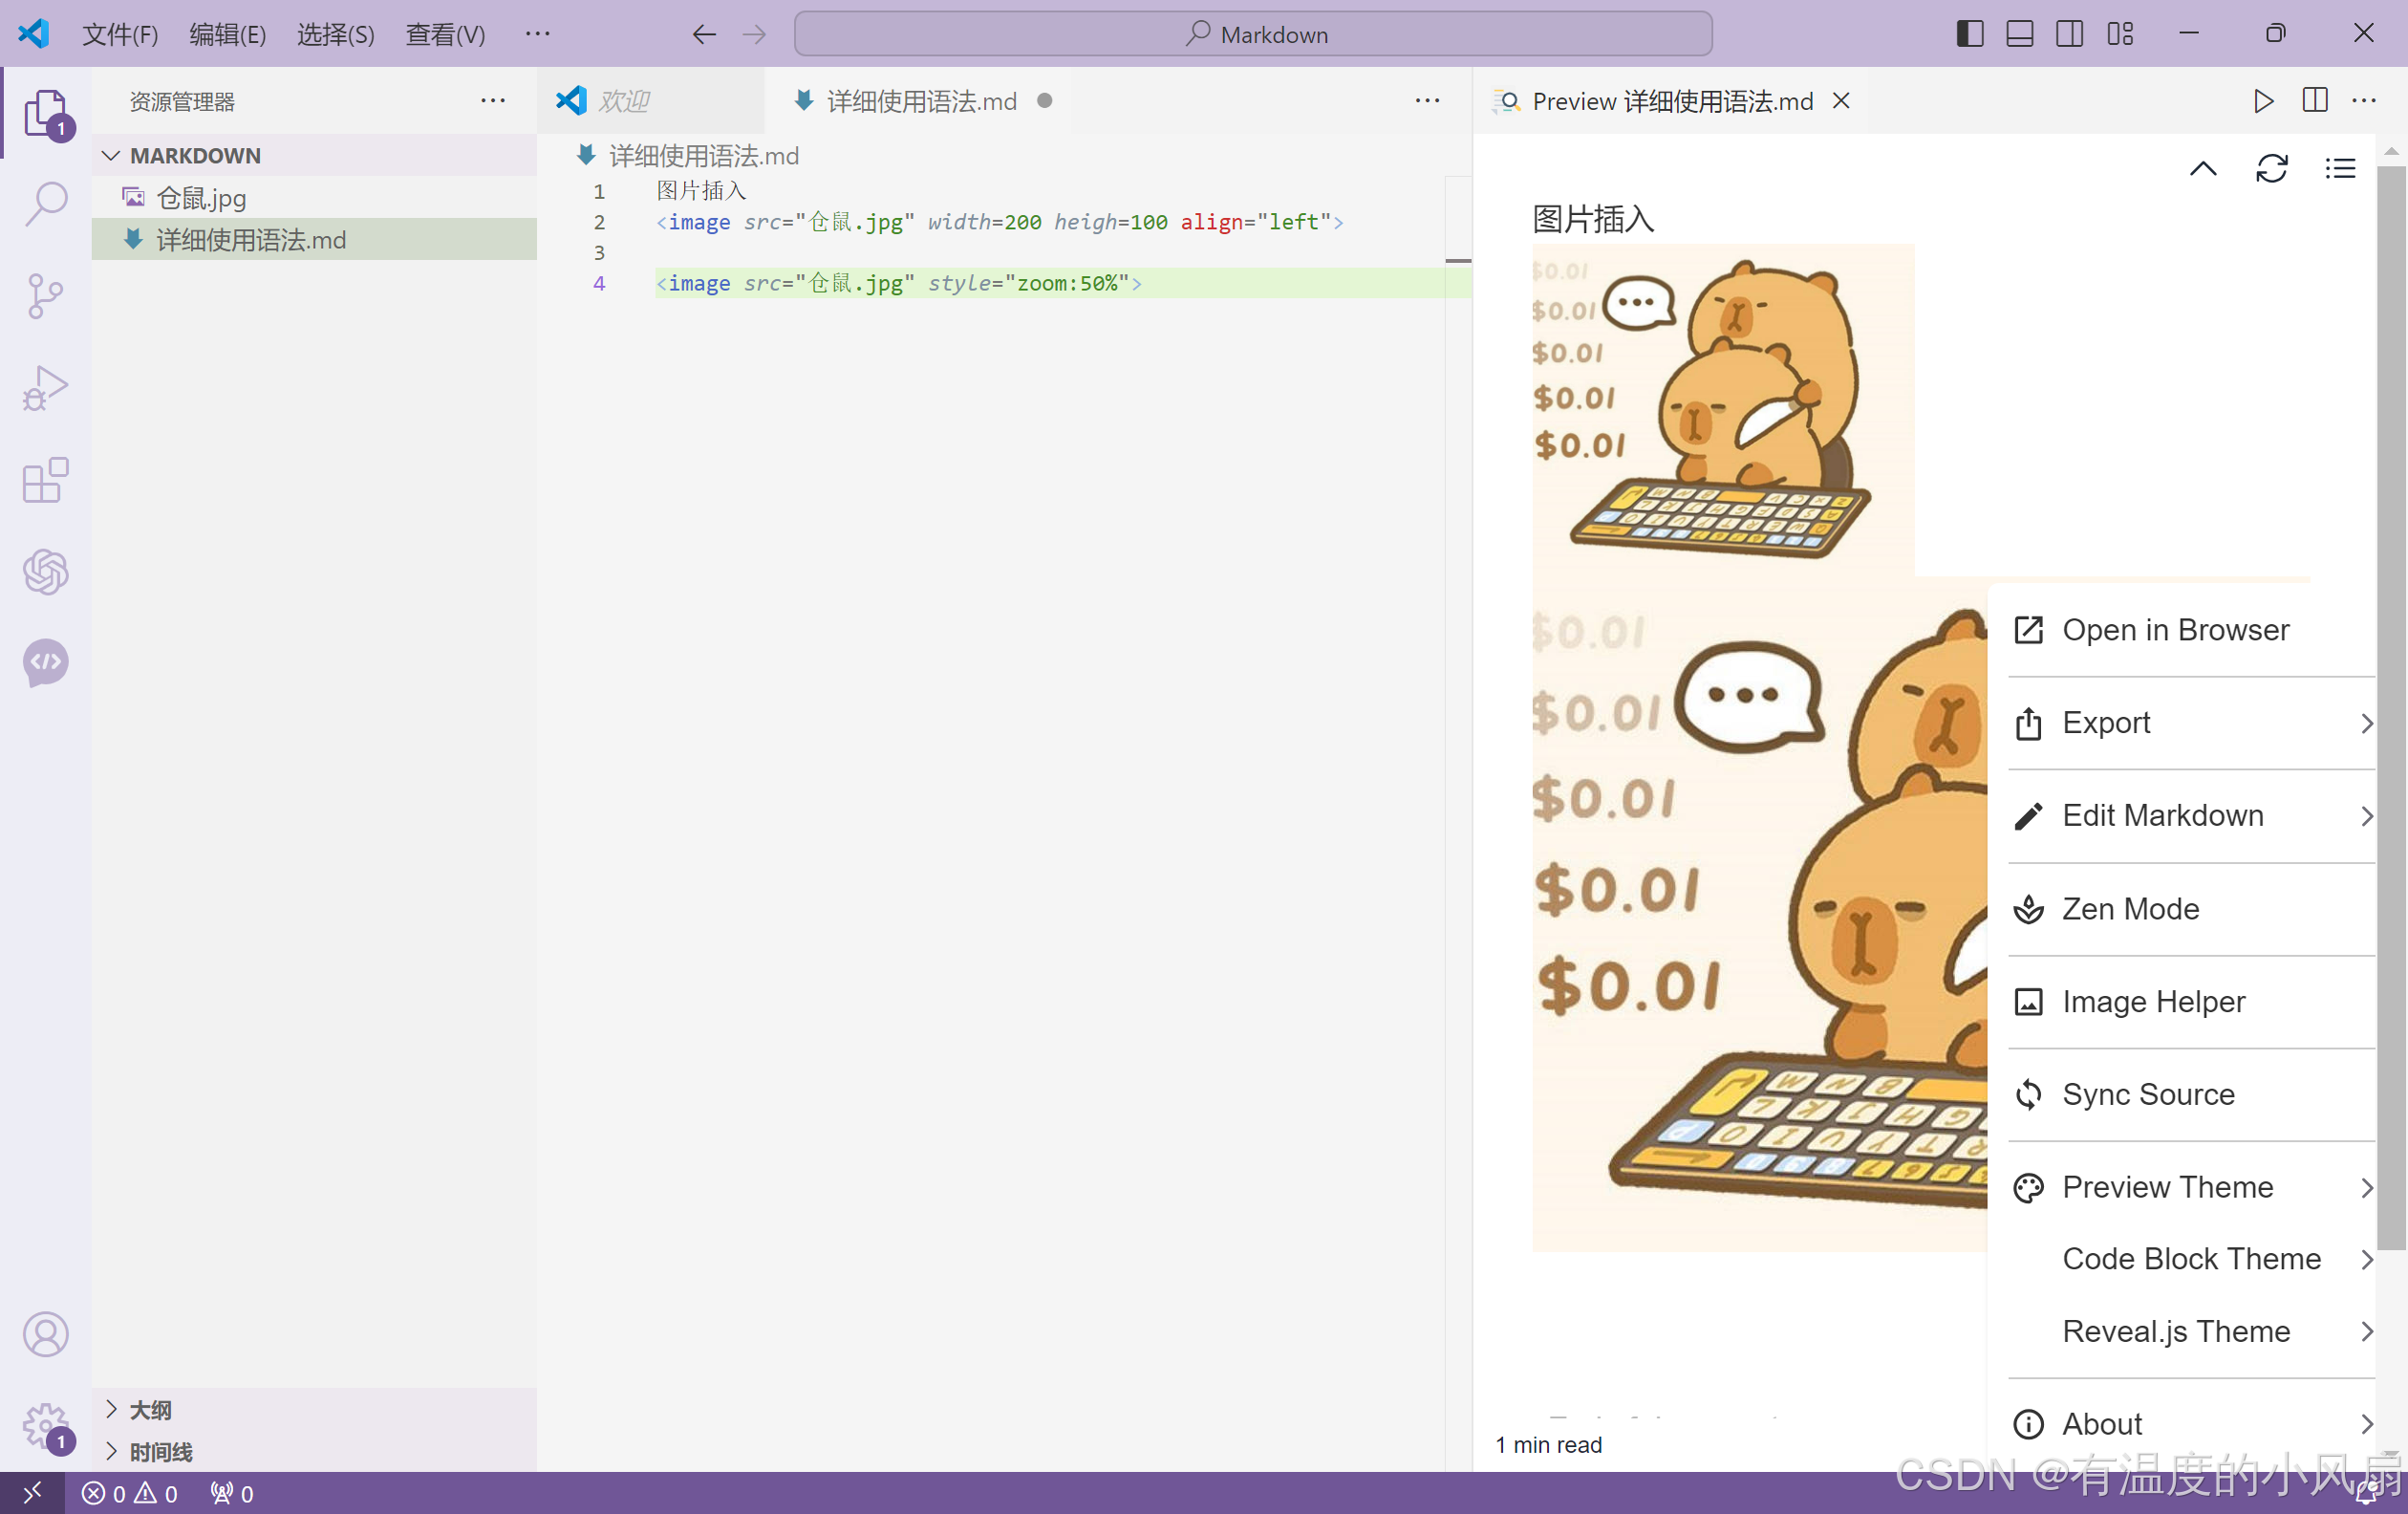The image size is (2408, 1514).
Task: Toggle the secondary side bar layout
Action: [2069, 34]
